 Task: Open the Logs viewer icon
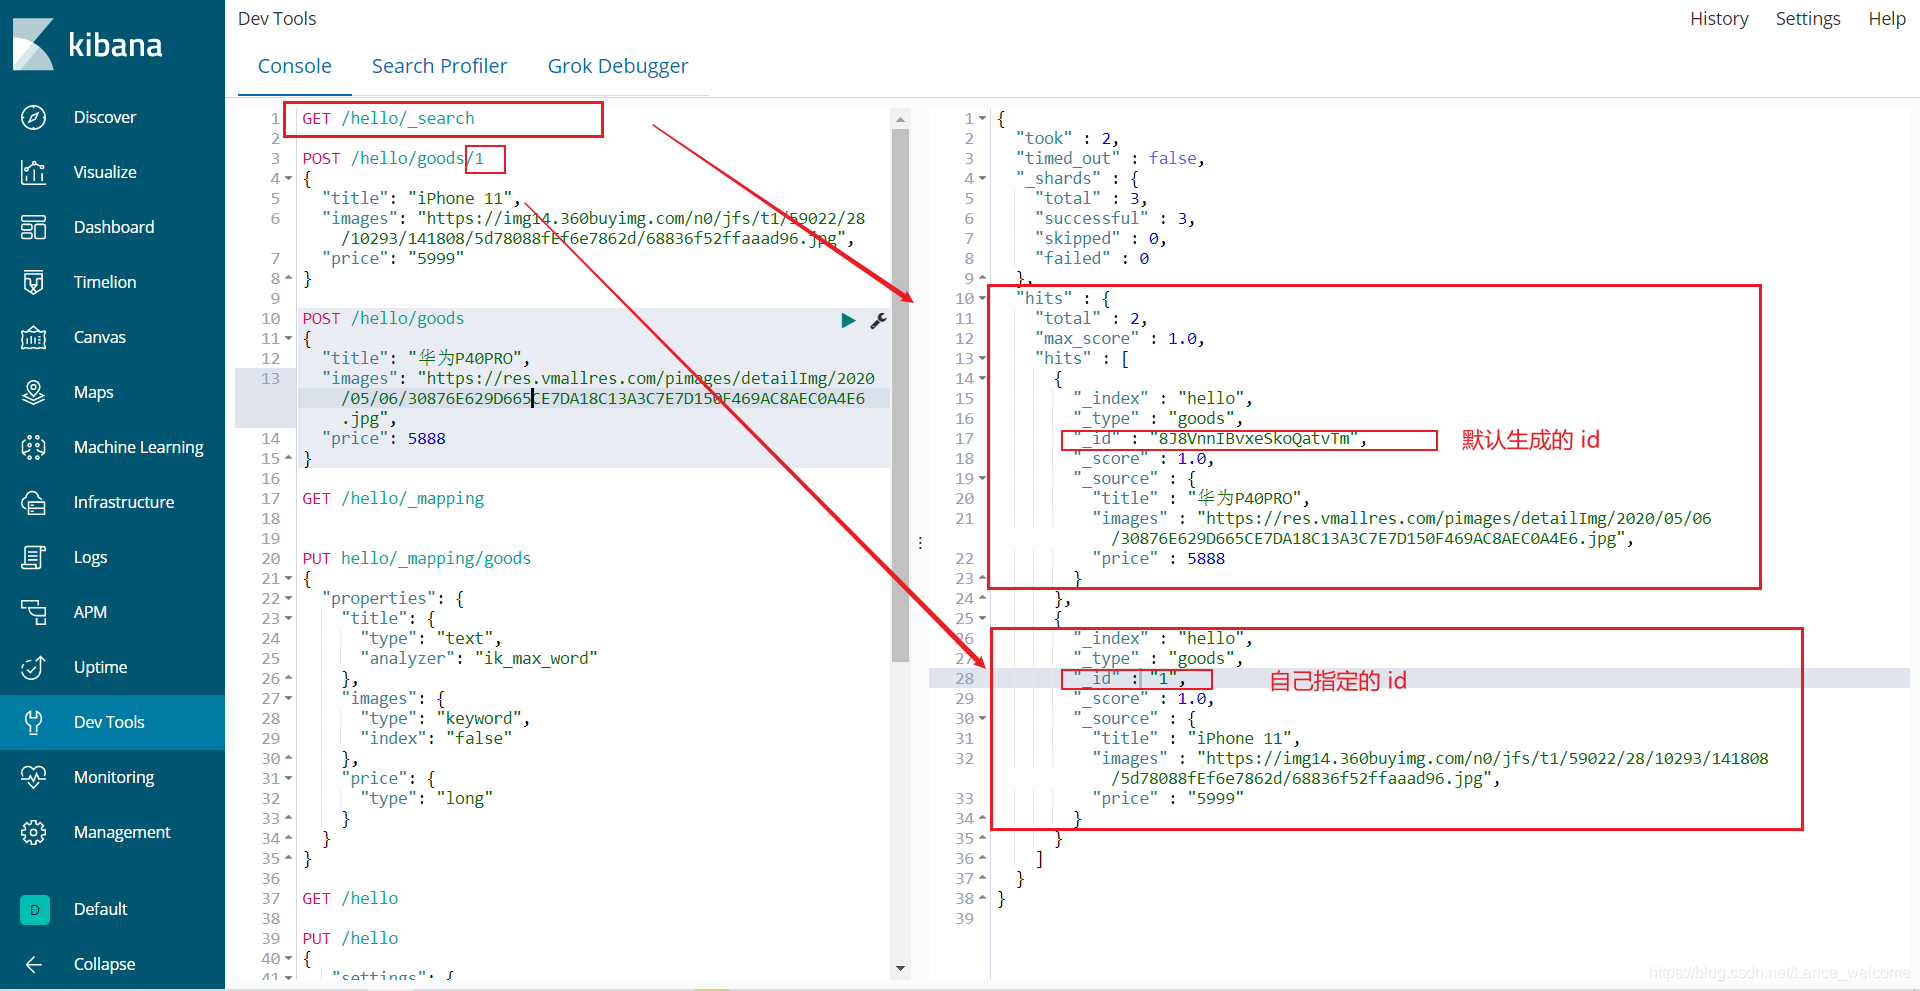34,557
